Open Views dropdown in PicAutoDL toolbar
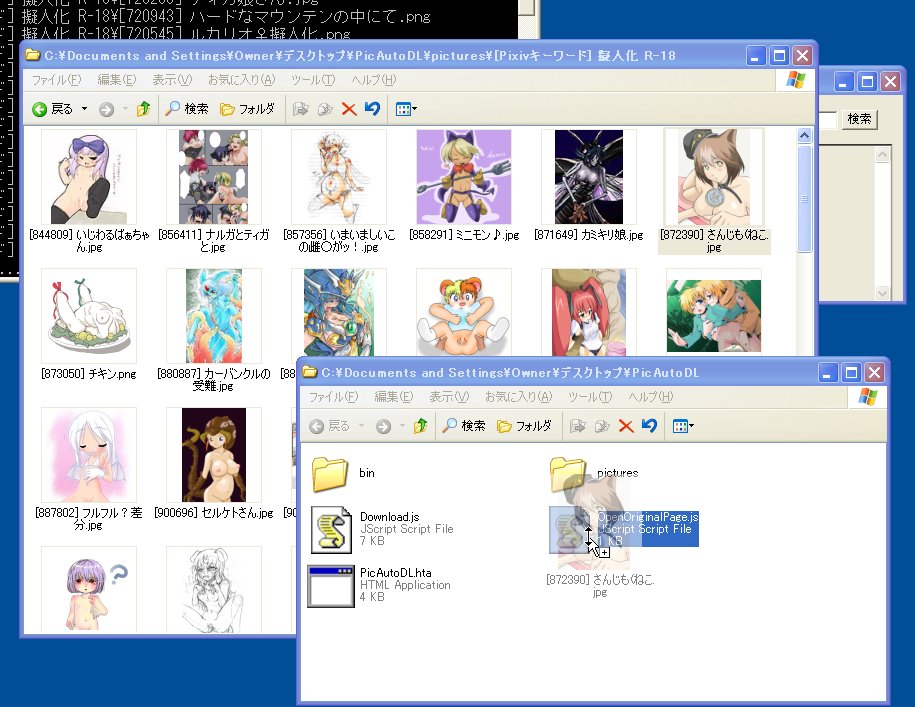Viewport: 915px width, 707px height. (683, 426)
